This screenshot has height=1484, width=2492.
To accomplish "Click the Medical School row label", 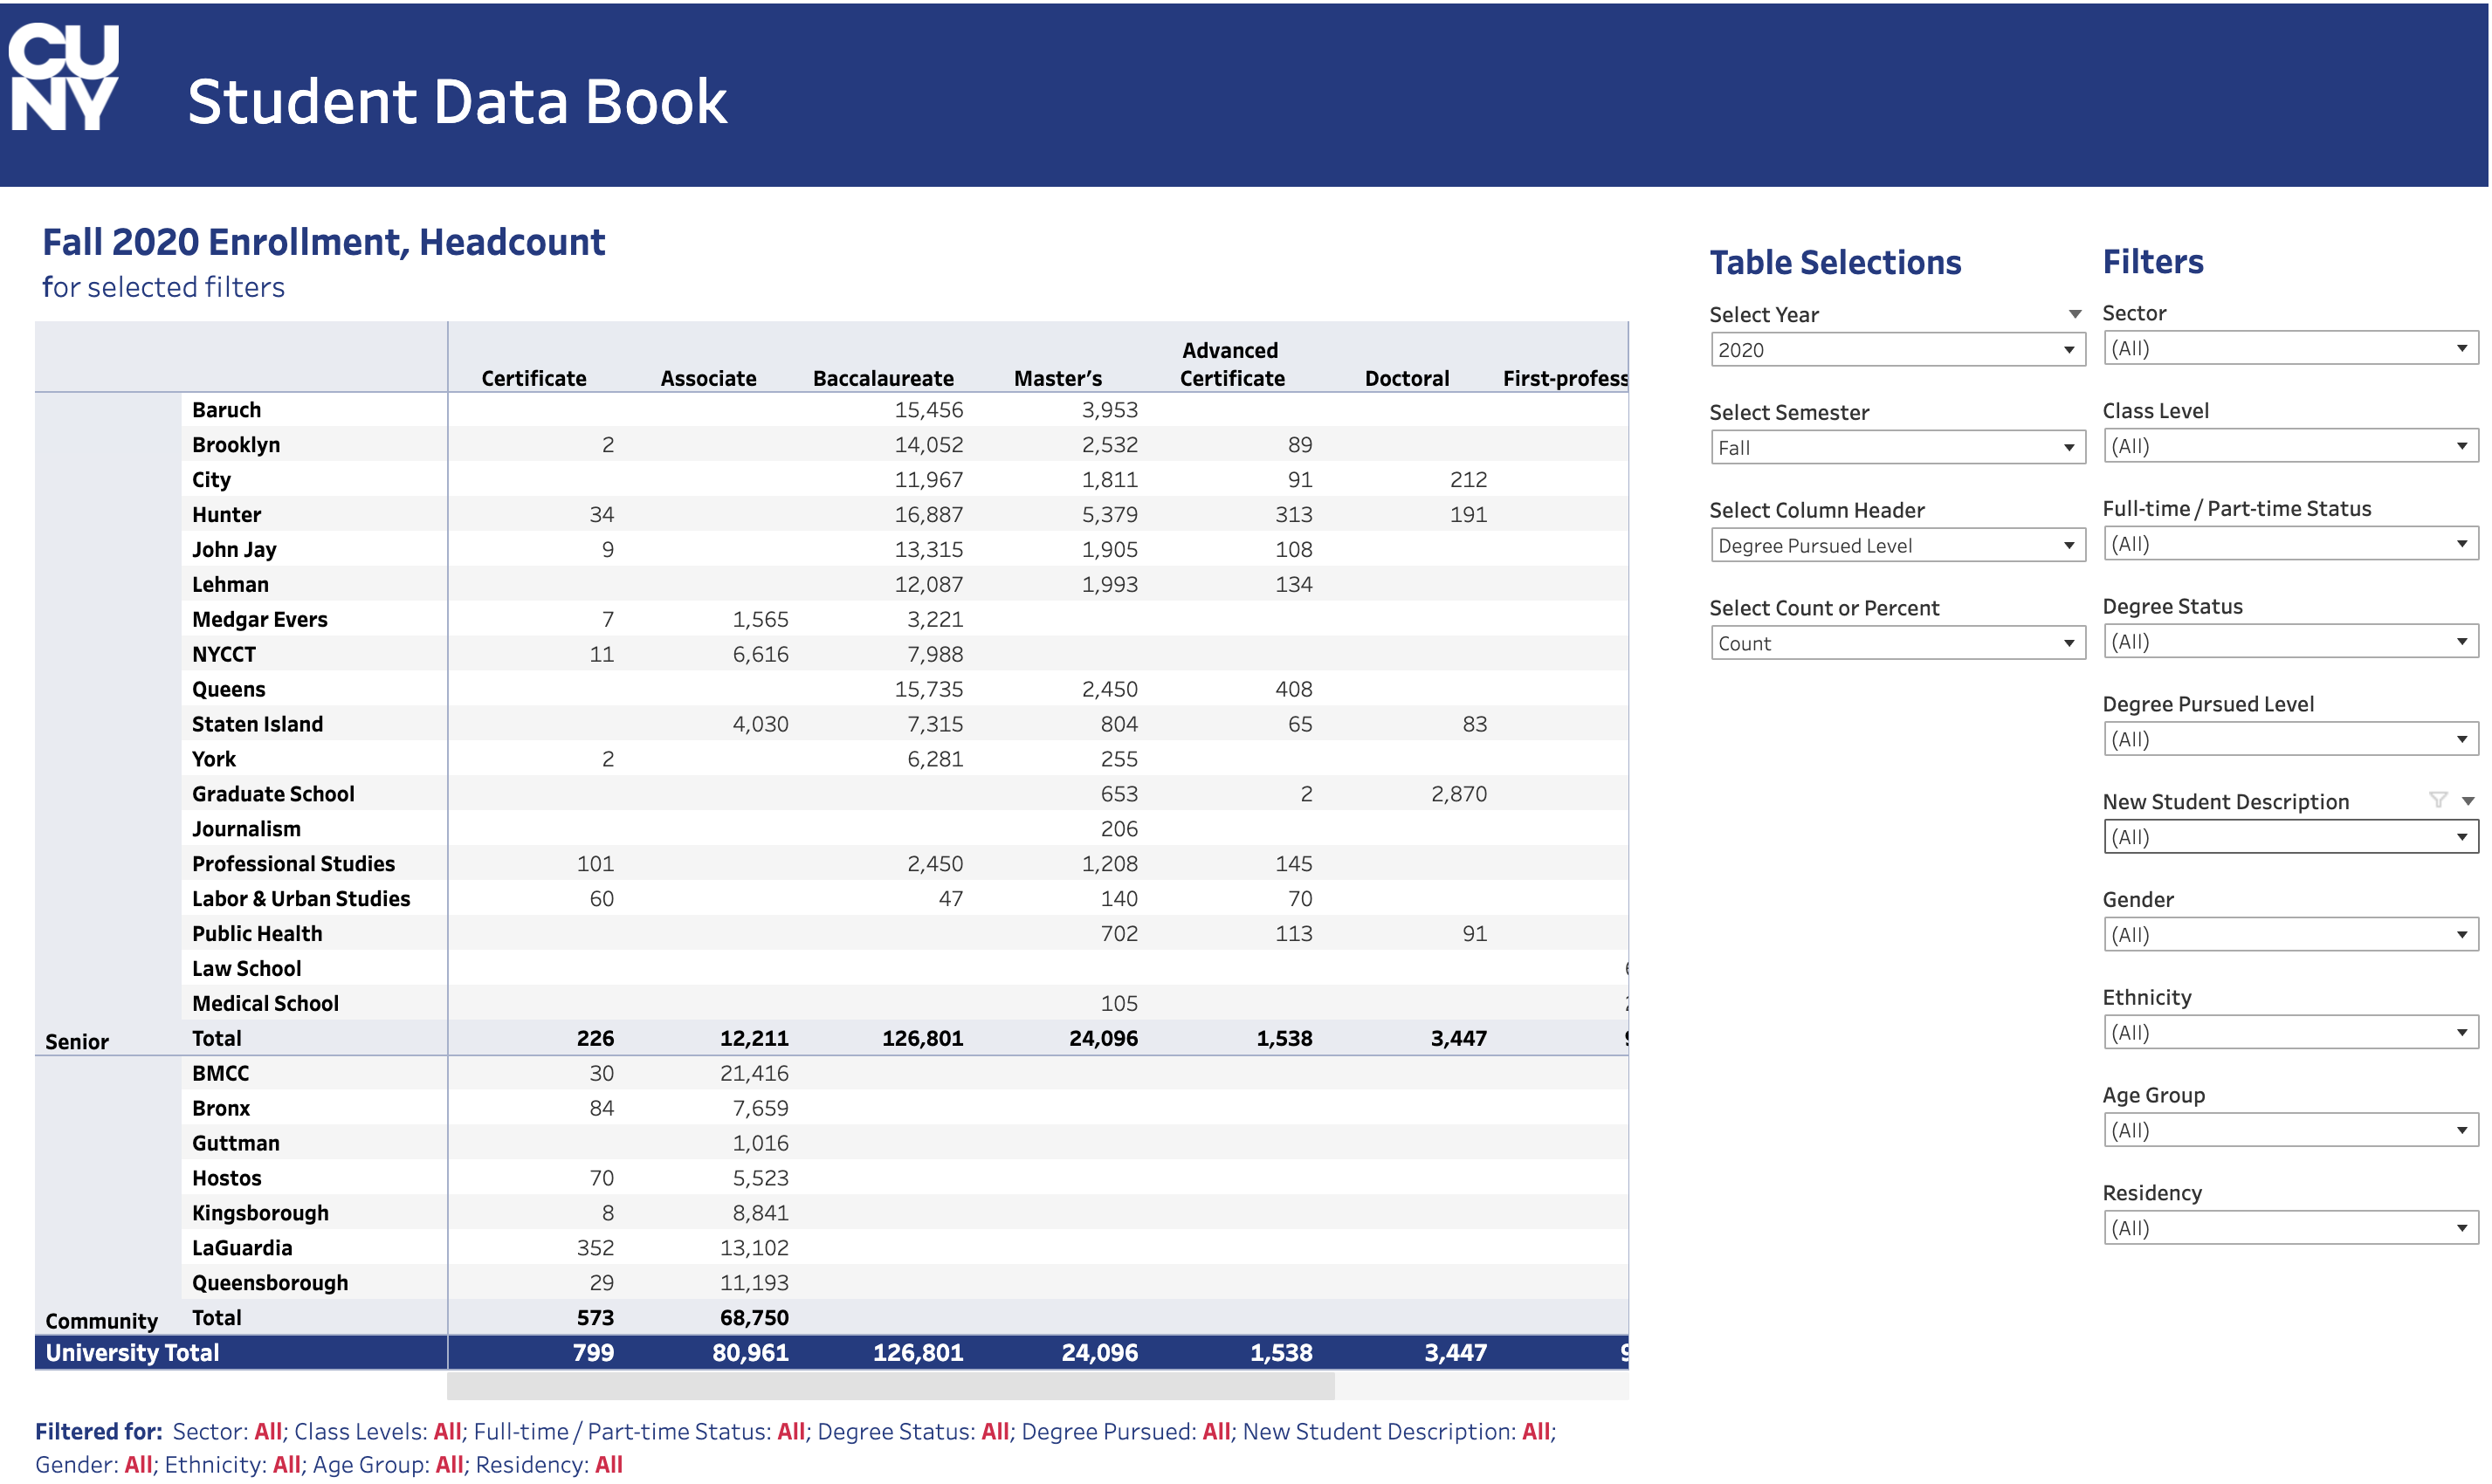I will click(x=265, y=1004).
